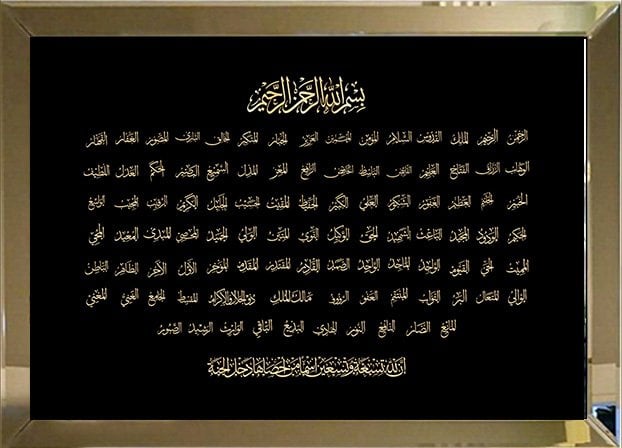Click the Bismillah calligraphy header "بسم الله الرحمن الرحيم"

tap(306, 96)
